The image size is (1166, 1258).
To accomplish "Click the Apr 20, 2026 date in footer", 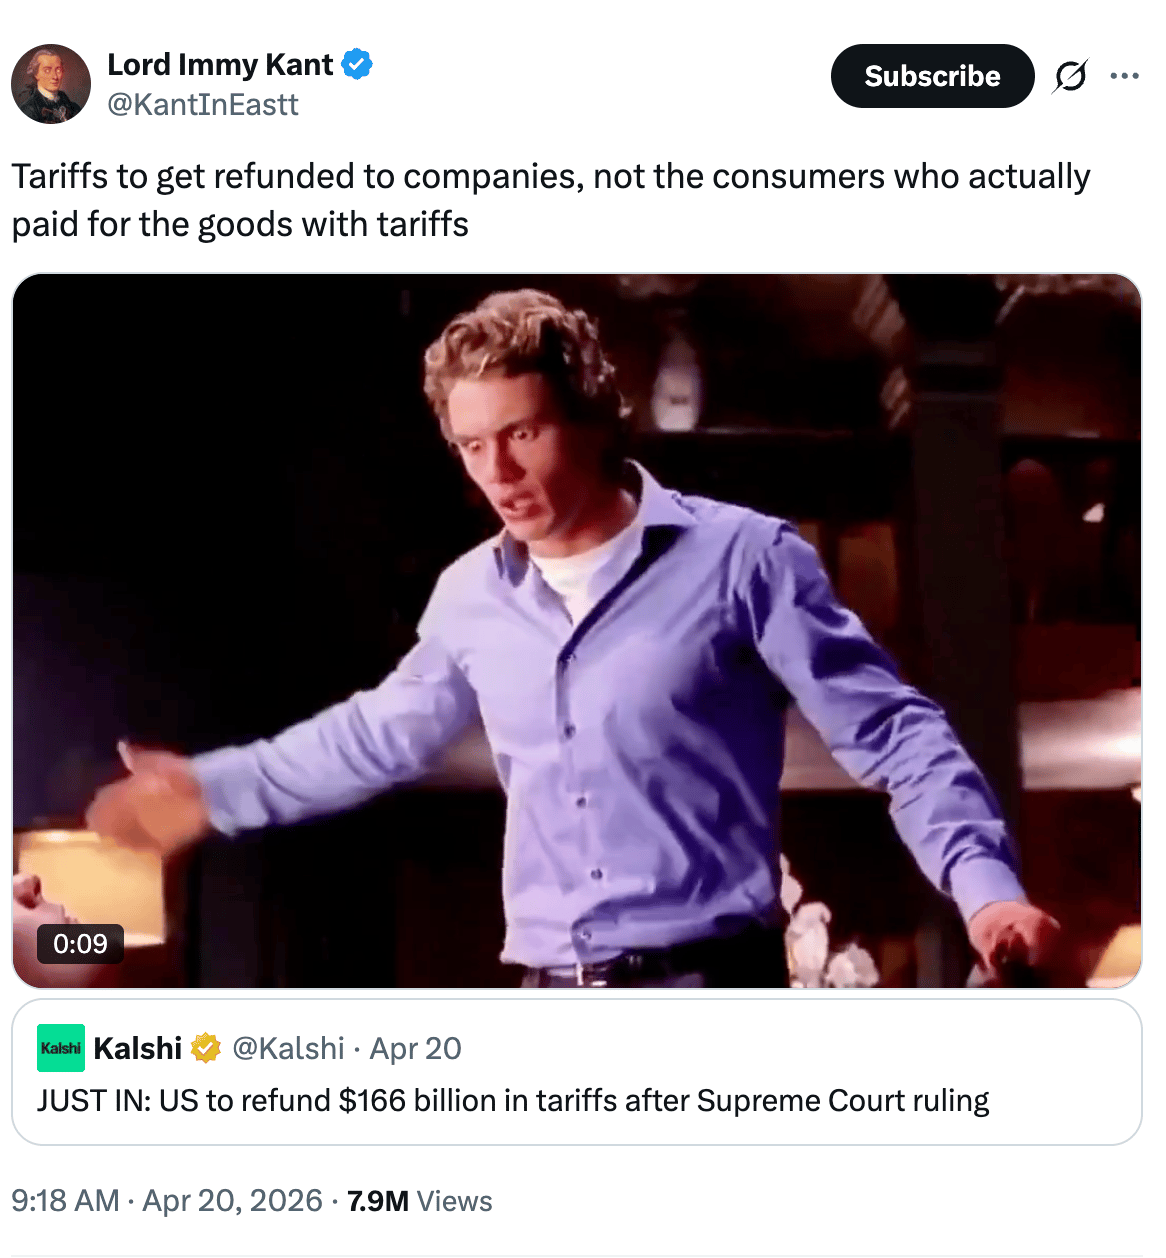I will [x=233, y=1200].
